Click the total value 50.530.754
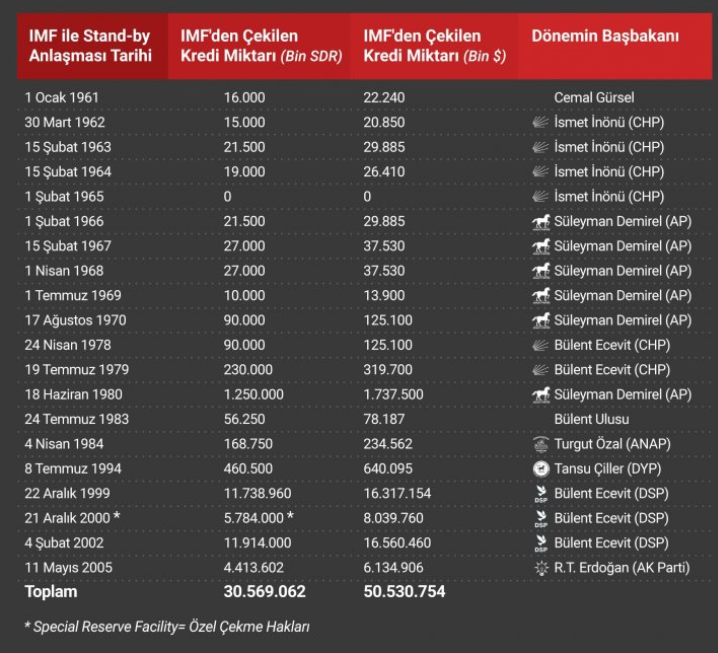Viewport: 718px width, 653px height. (404, 592)
